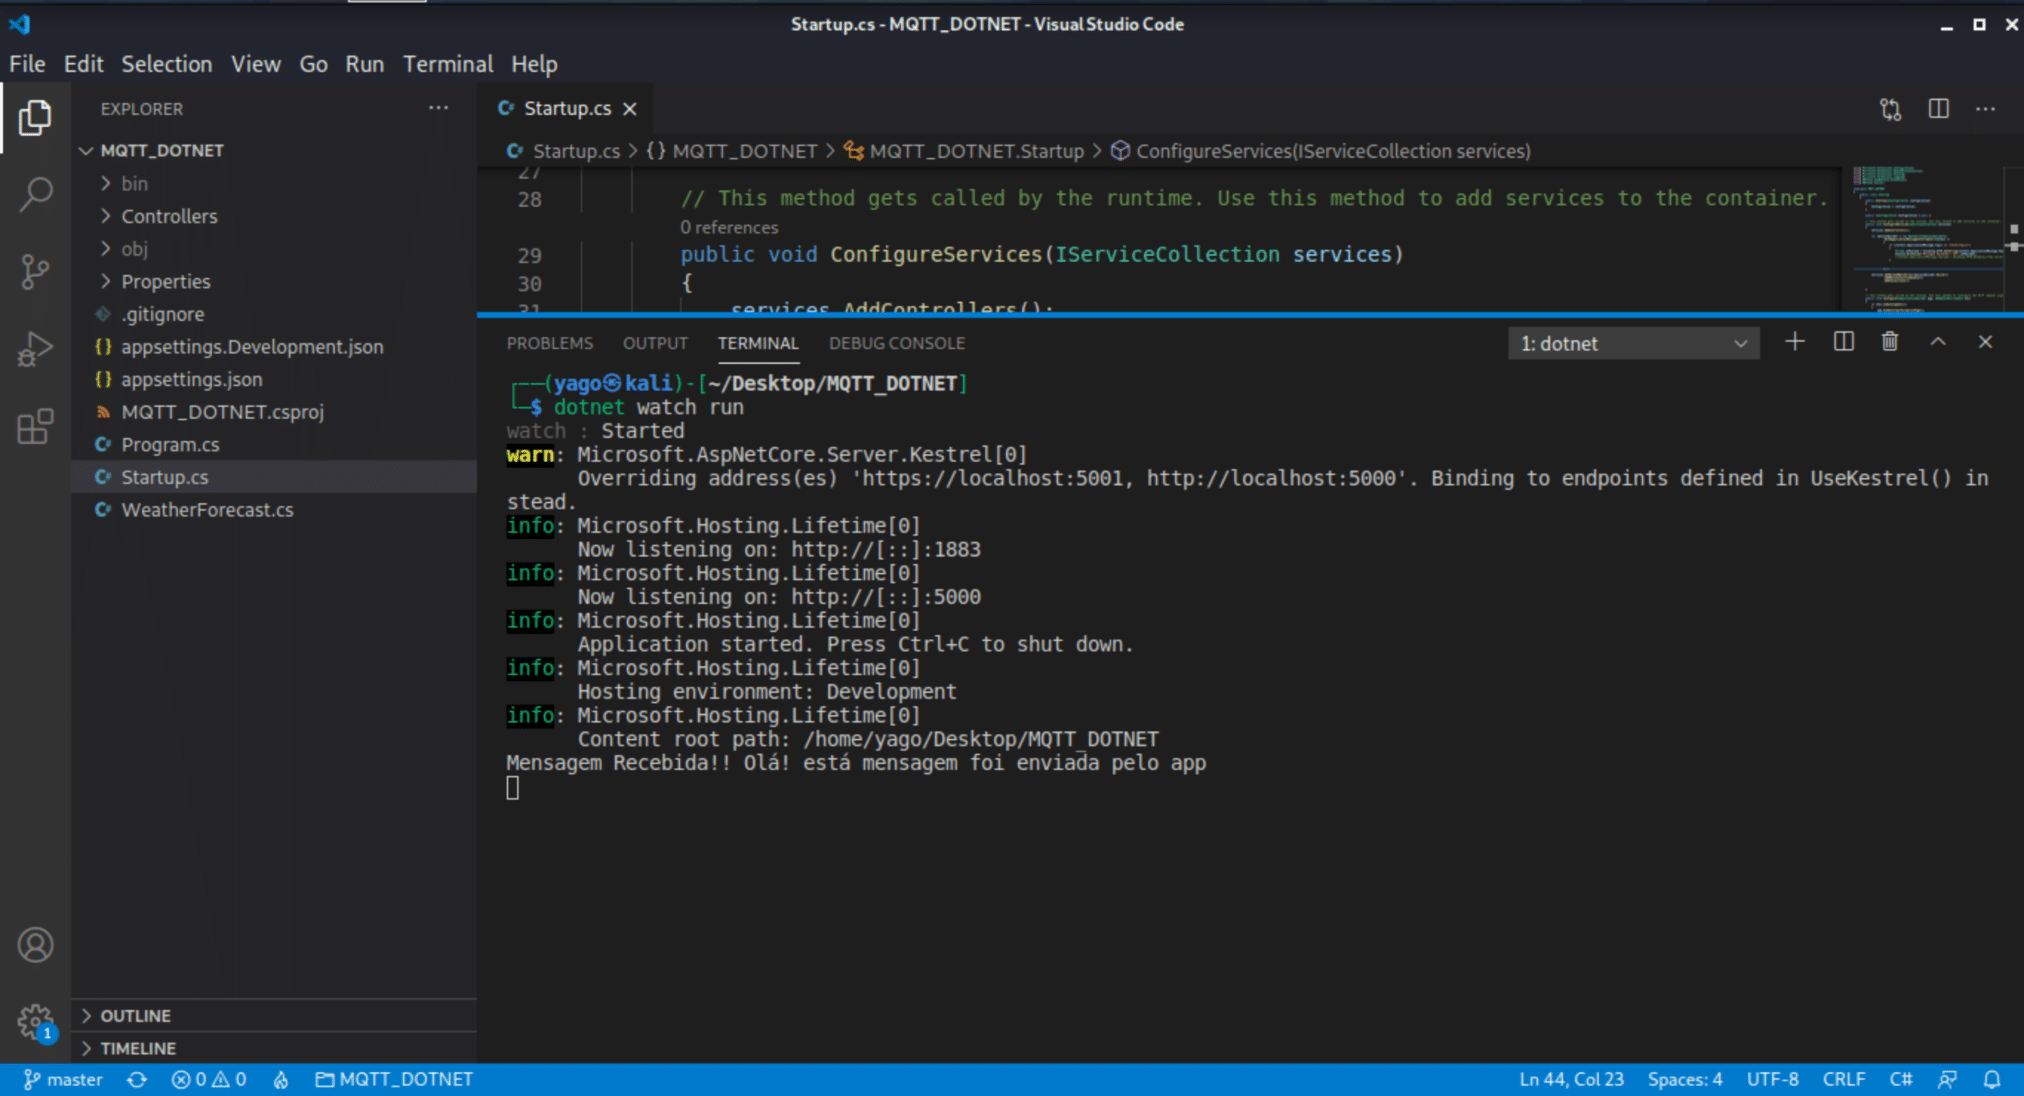2024x1096 pixels.
Task: Switch to the DEBUG CONSOLE tab
Action: click(896, 343)
